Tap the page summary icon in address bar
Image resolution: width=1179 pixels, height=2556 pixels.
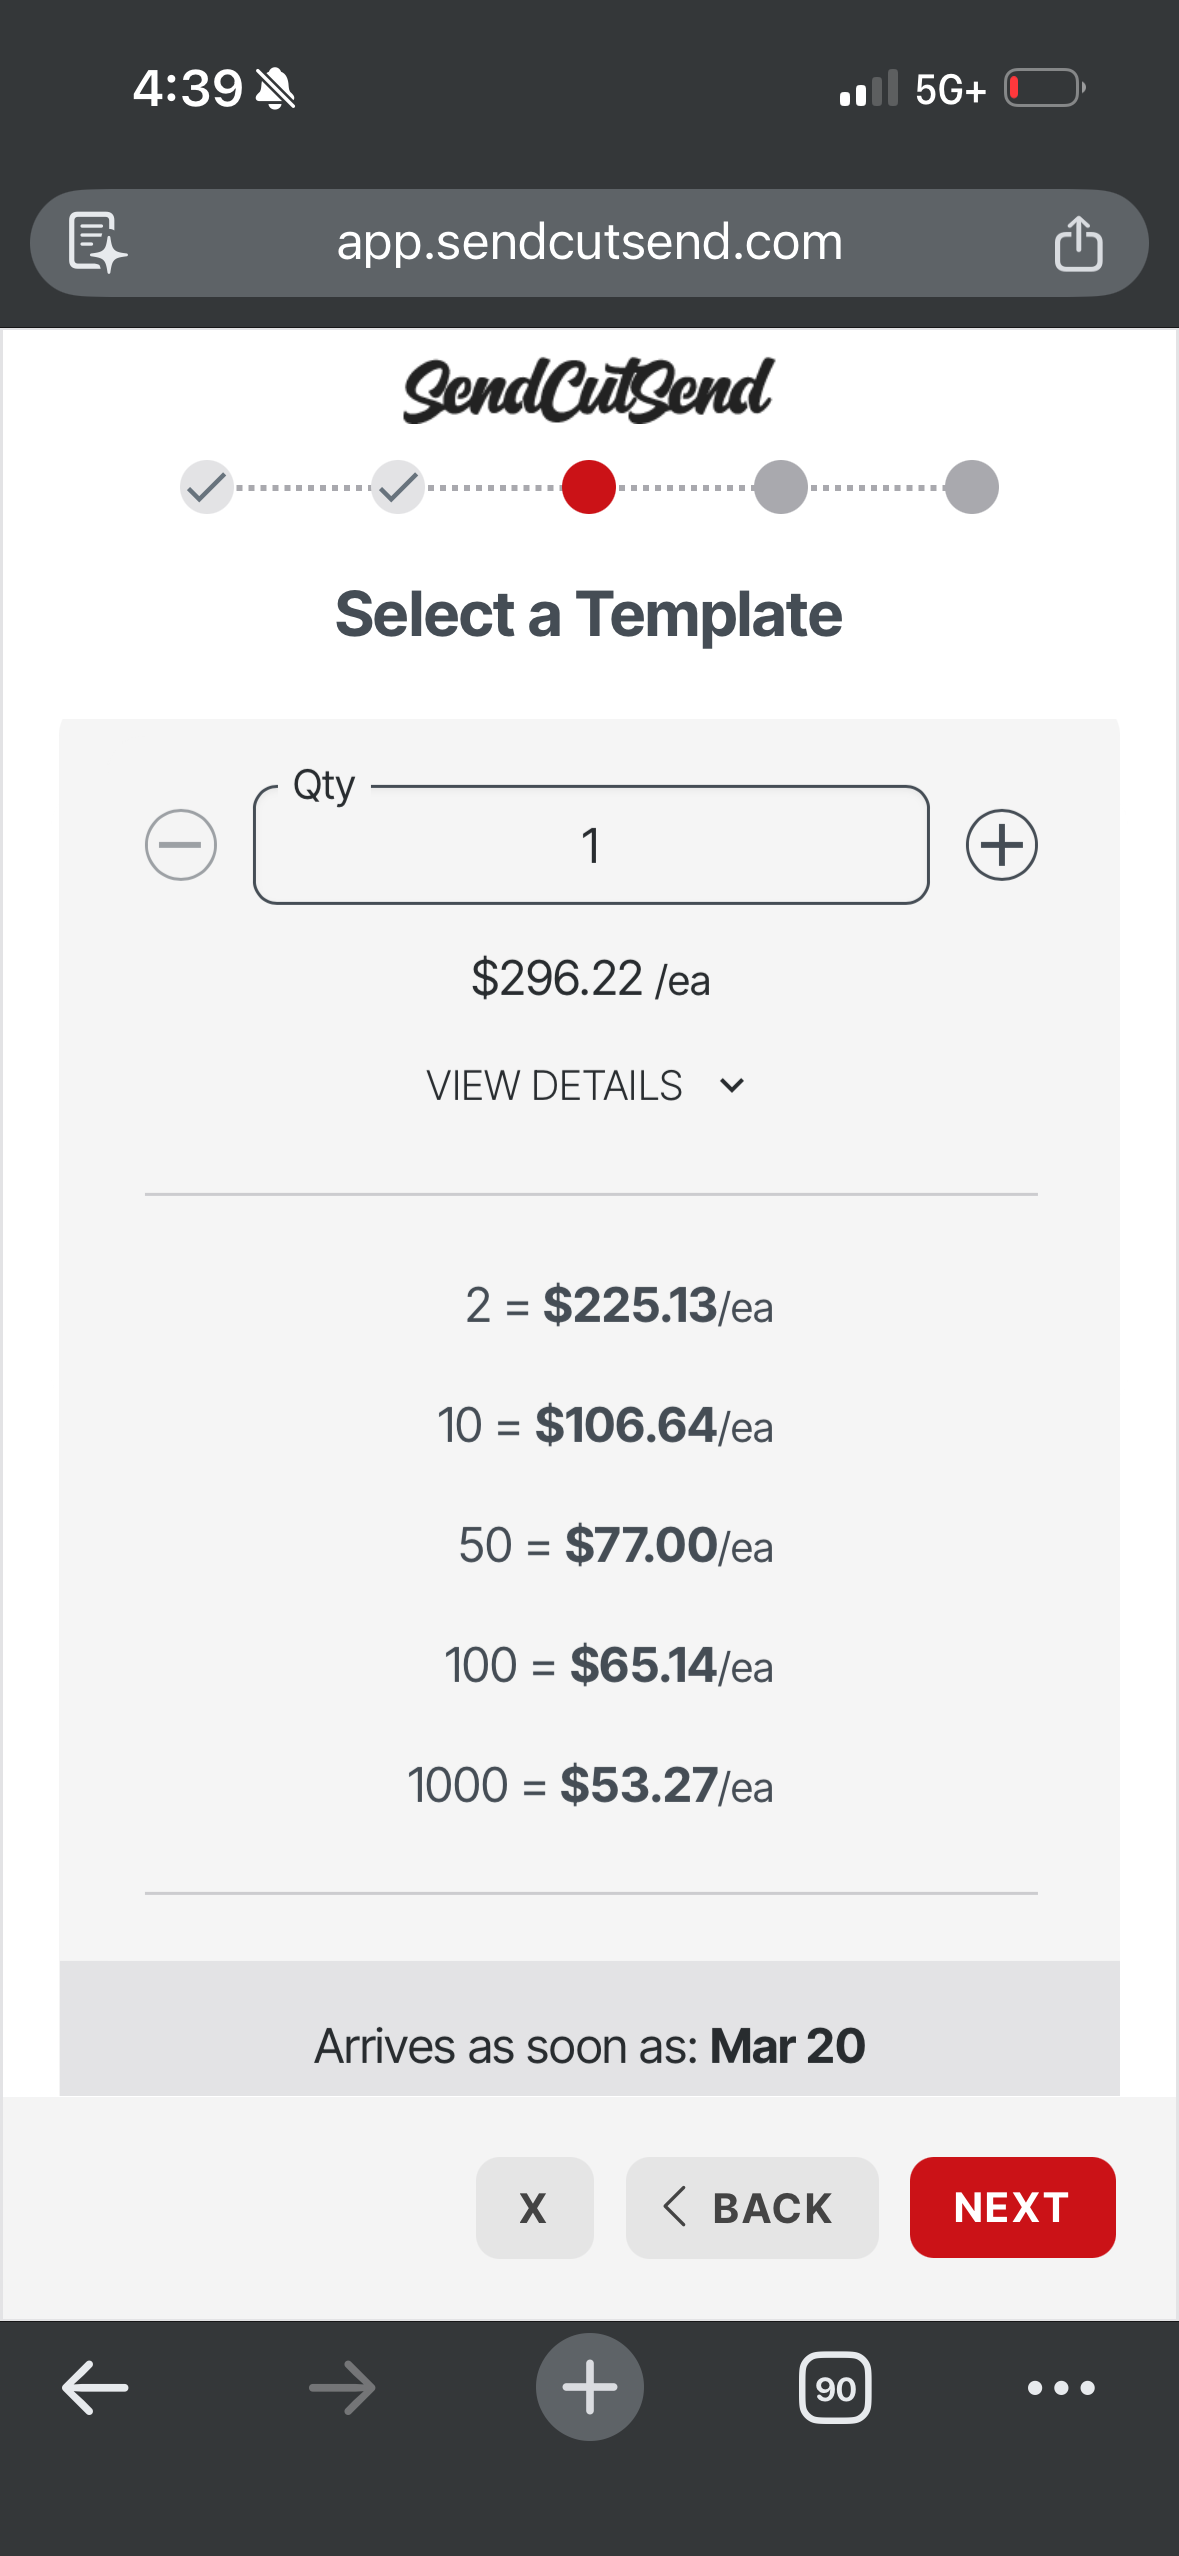pos(97,242)
